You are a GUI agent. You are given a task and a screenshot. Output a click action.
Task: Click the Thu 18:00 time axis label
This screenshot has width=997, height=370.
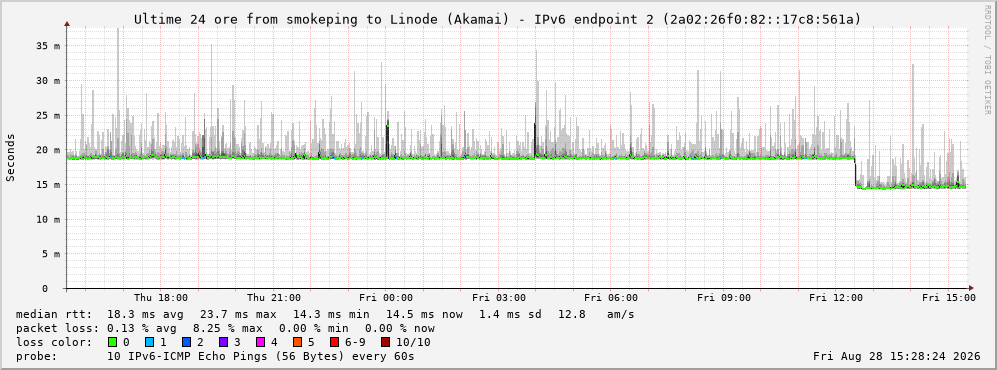click(161, 298)
